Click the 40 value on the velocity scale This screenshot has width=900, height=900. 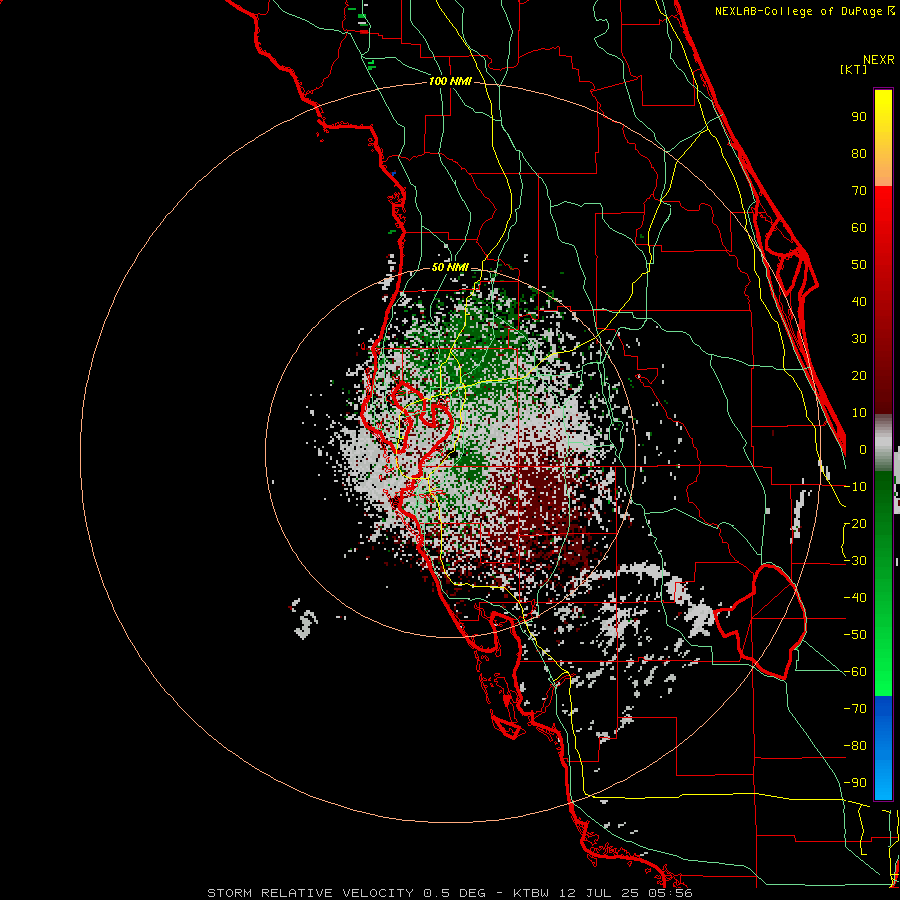point(859,302)
